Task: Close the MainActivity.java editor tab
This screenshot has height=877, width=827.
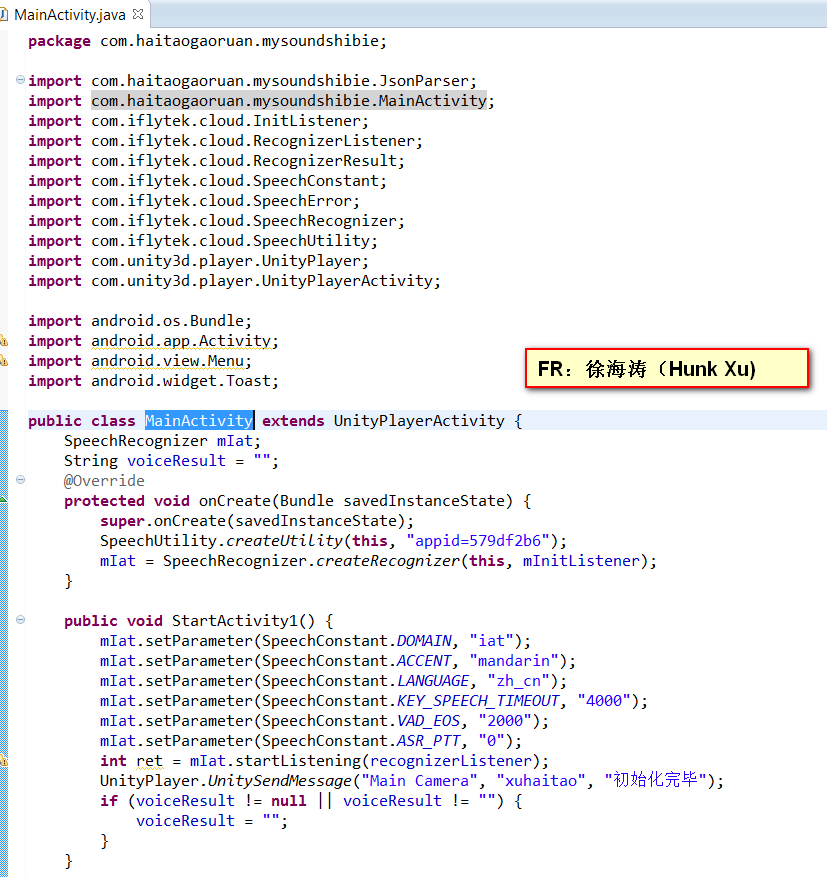Action: (x=138, y=14)
